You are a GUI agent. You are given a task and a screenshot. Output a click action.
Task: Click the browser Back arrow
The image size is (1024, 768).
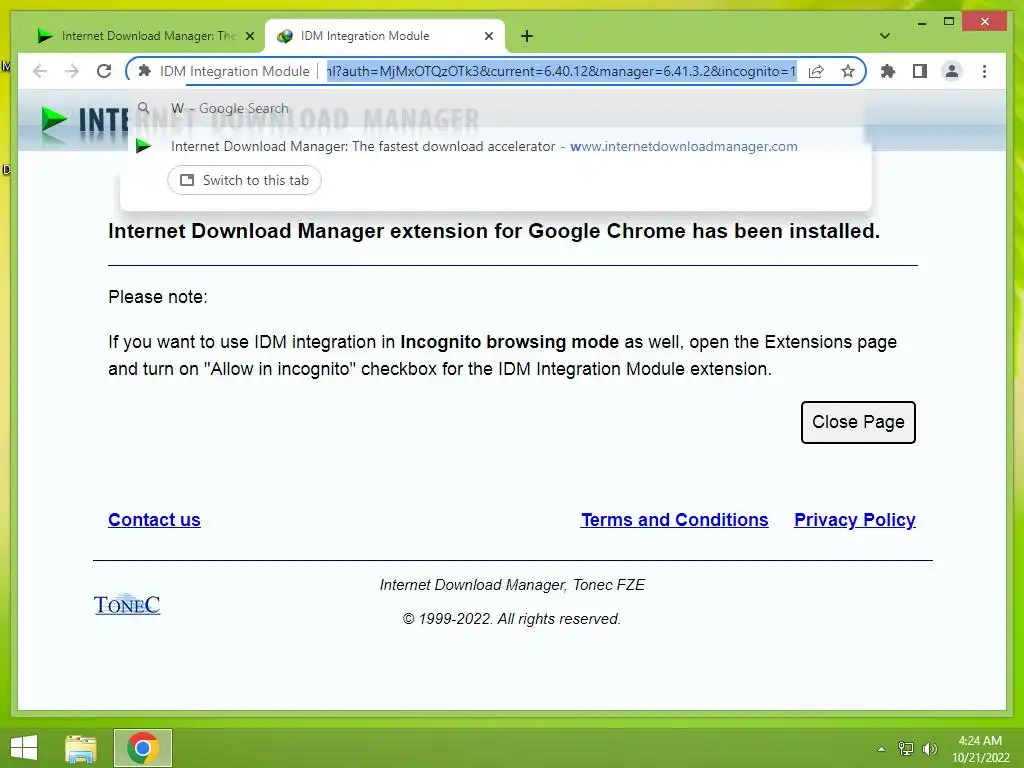click(40, 71)
